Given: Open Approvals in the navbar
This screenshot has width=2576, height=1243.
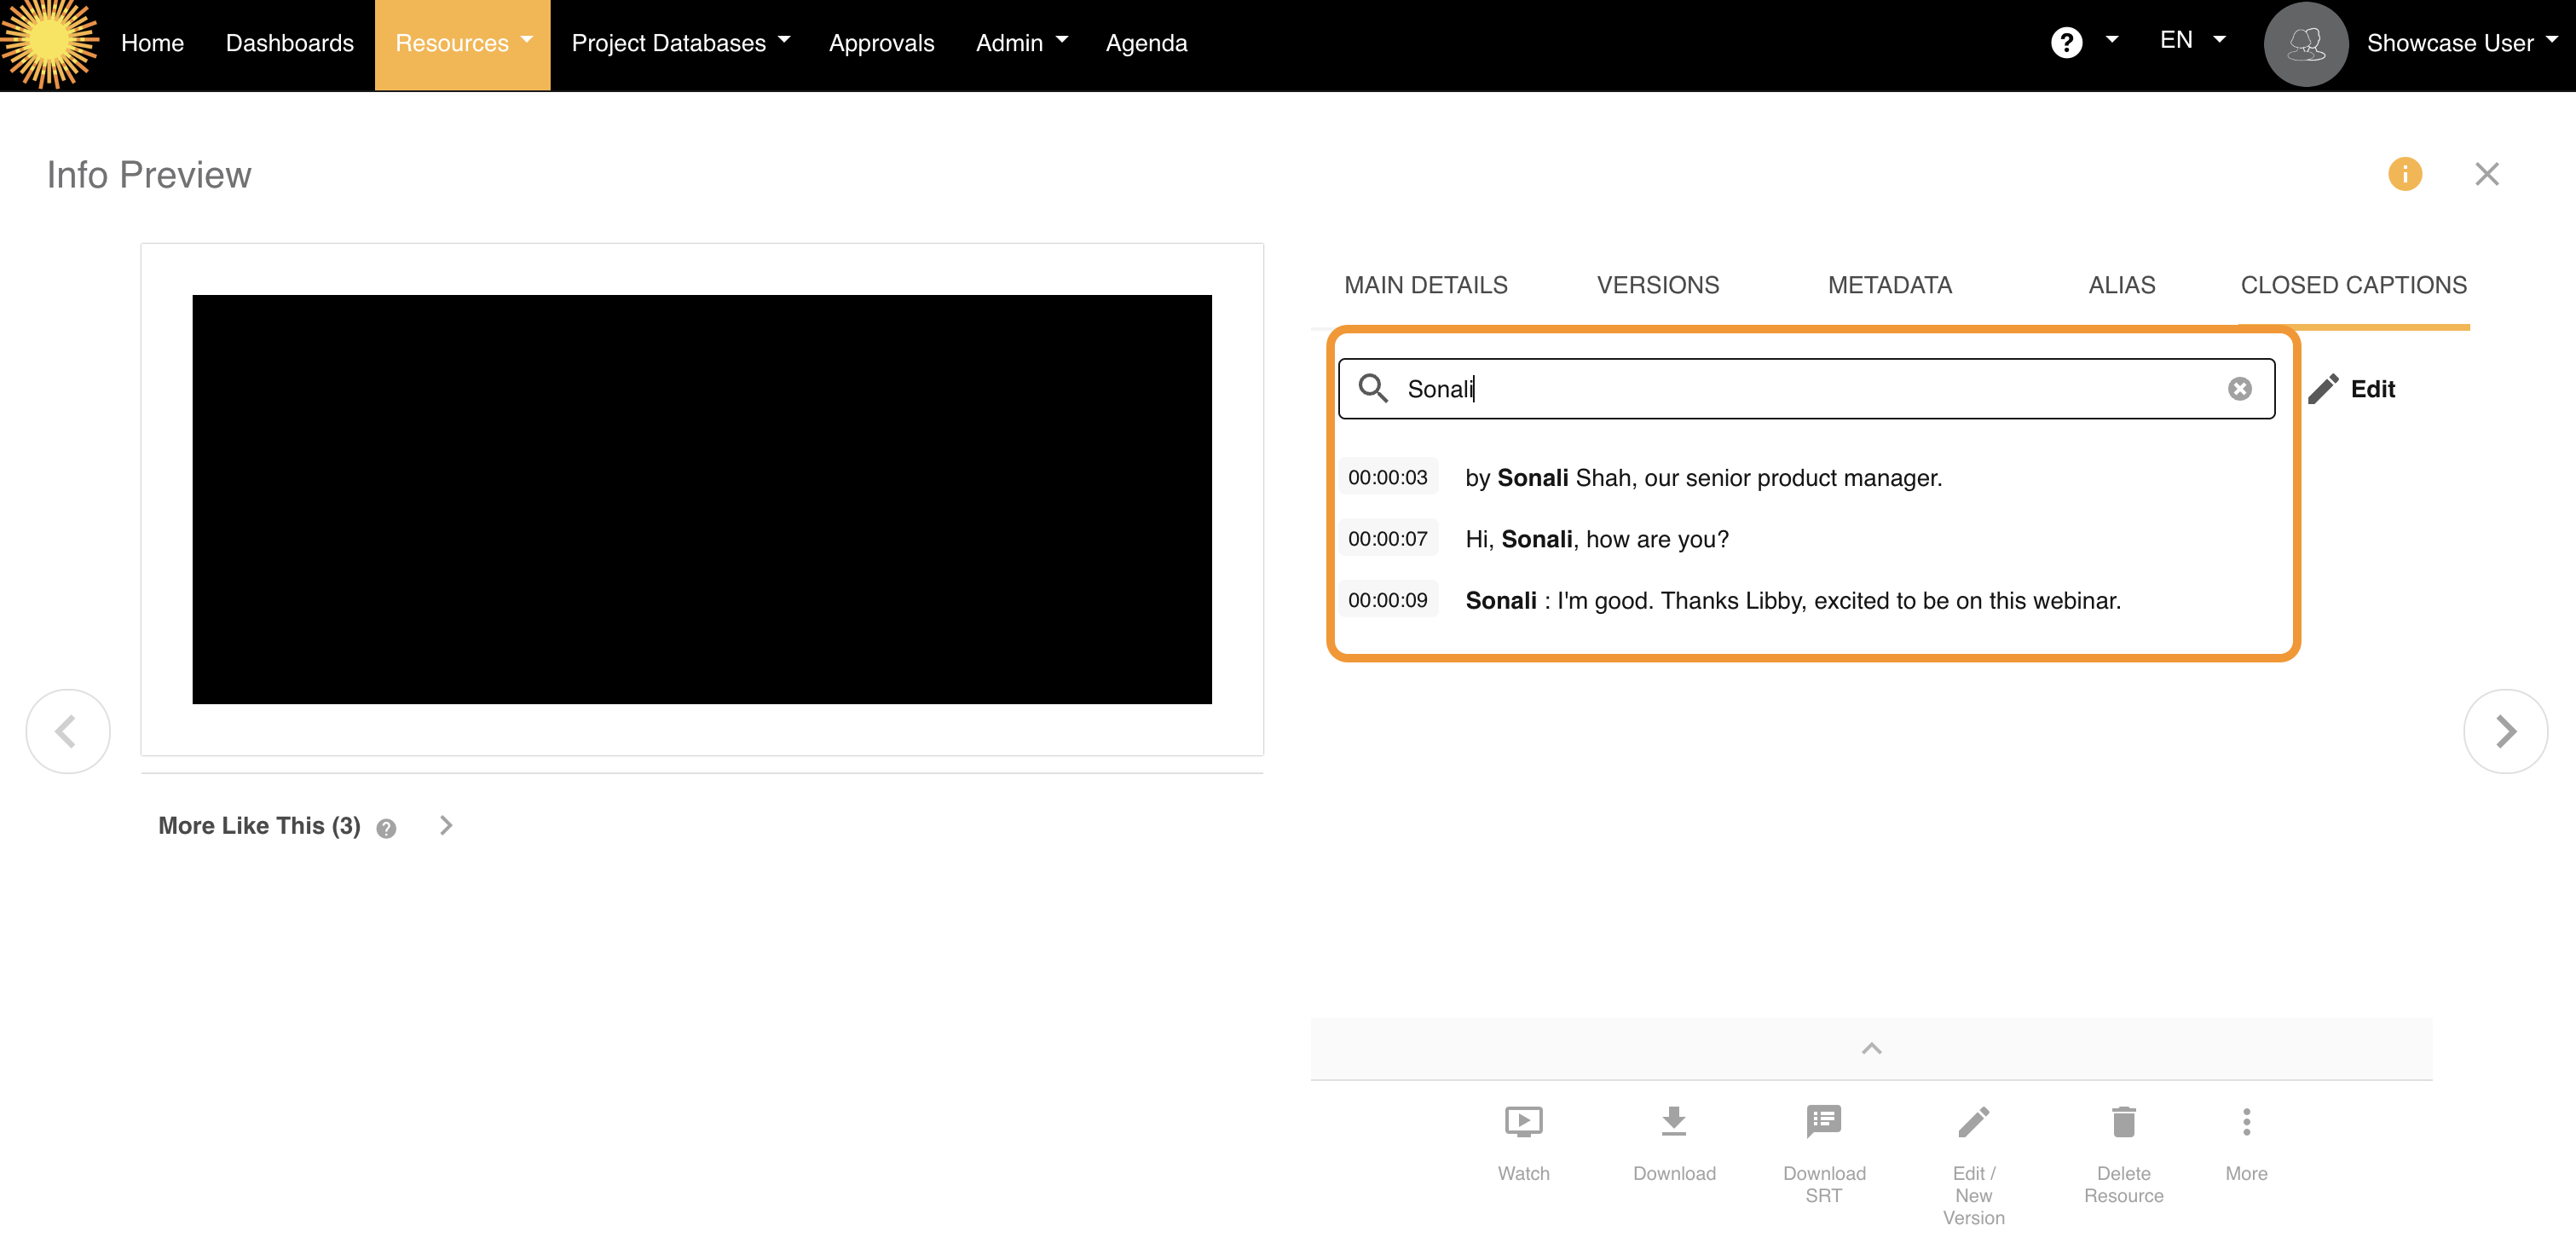Looking at the screenshot, I should point(881,43).
